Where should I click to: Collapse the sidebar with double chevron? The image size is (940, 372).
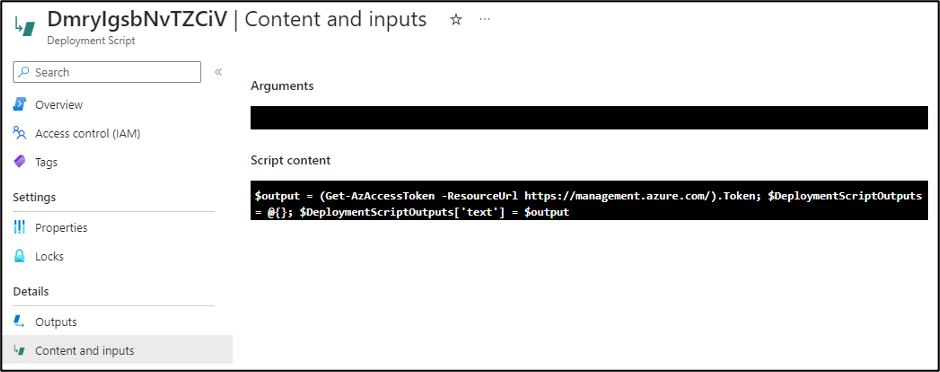tap(218, 72)
